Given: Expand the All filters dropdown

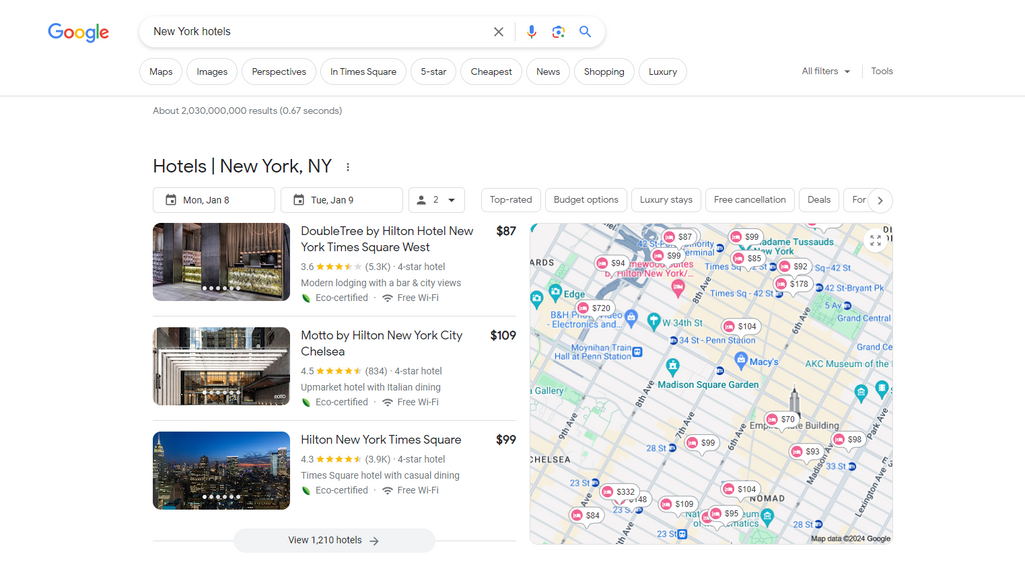Looking at the screenshot, I should click(x=826, y=71).
